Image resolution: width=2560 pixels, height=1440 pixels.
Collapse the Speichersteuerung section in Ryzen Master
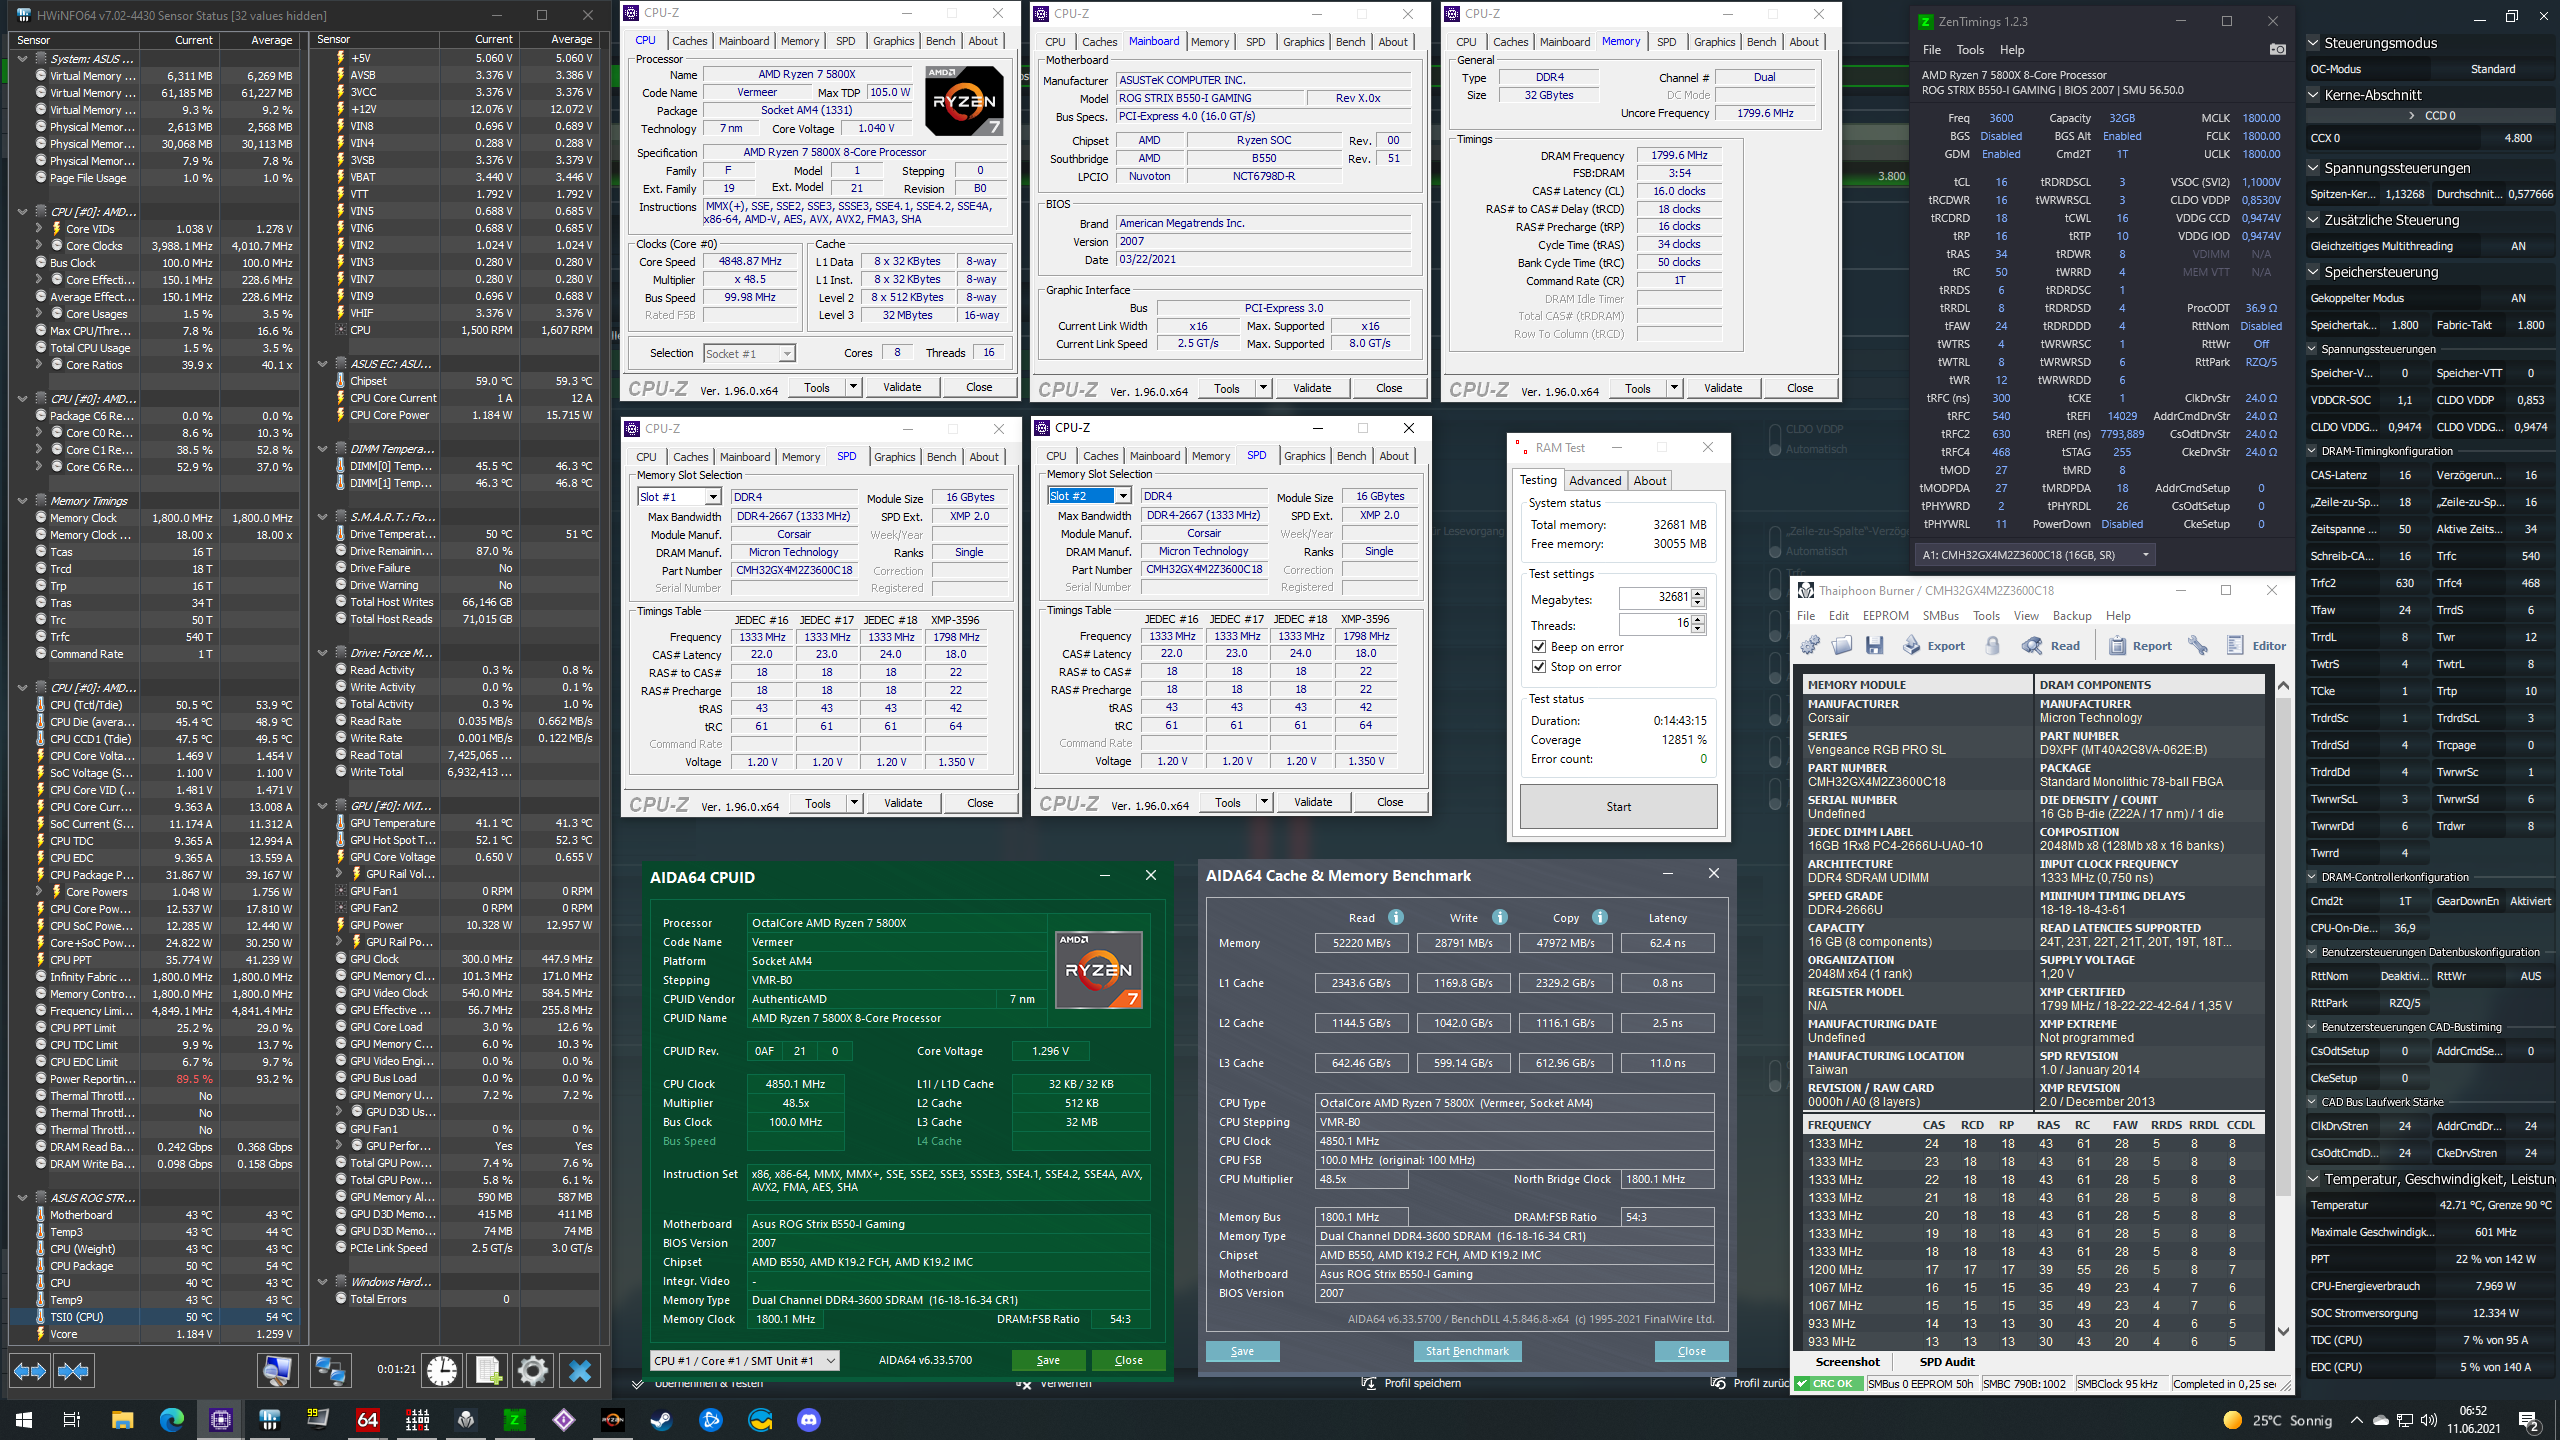[x=2313, y=272]
